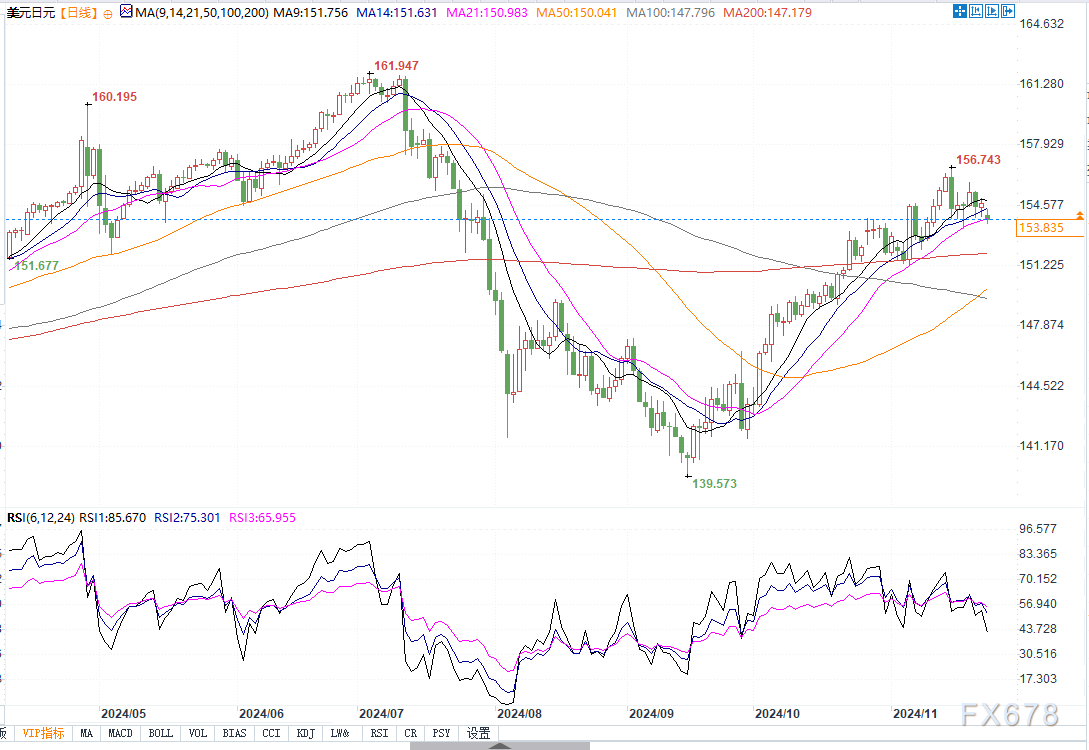Click the 2024/08 date axis label

(519, 714)
